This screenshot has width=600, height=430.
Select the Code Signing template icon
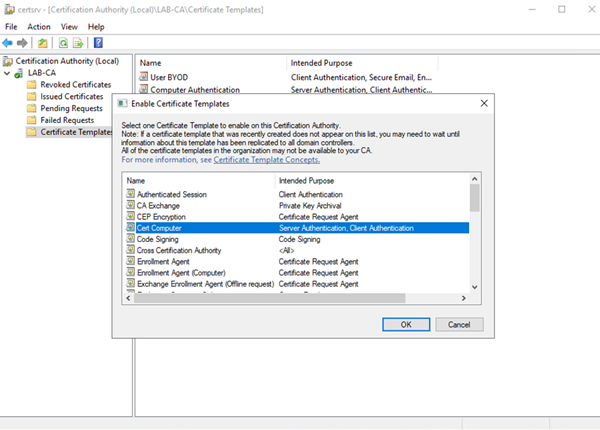[130, 239]
